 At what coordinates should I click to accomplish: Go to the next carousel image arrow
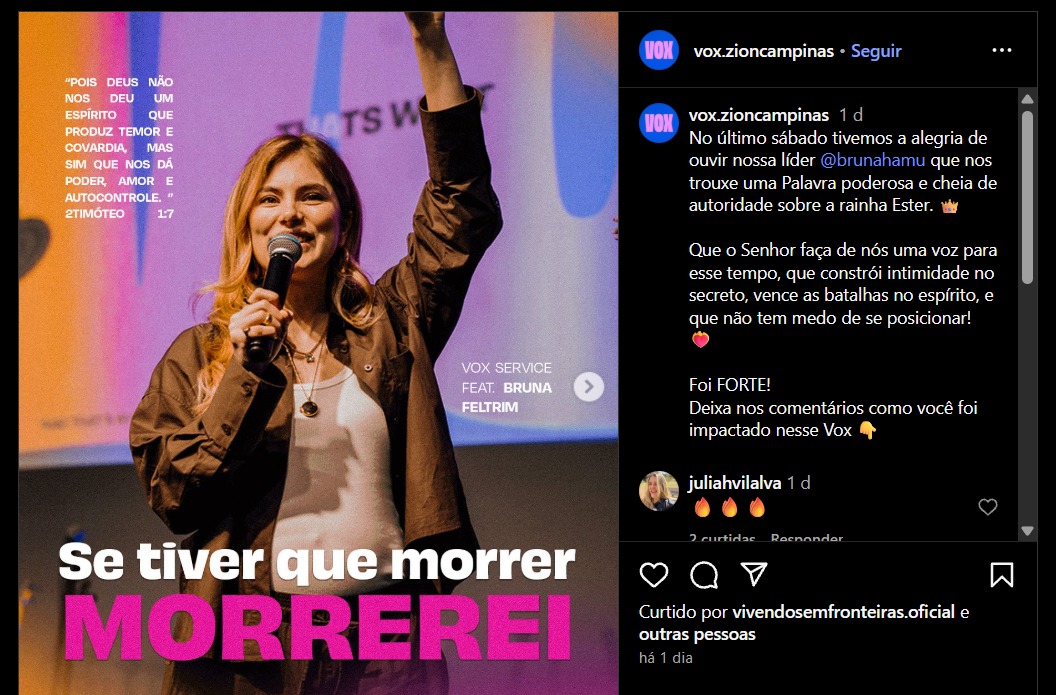[589, 387]
